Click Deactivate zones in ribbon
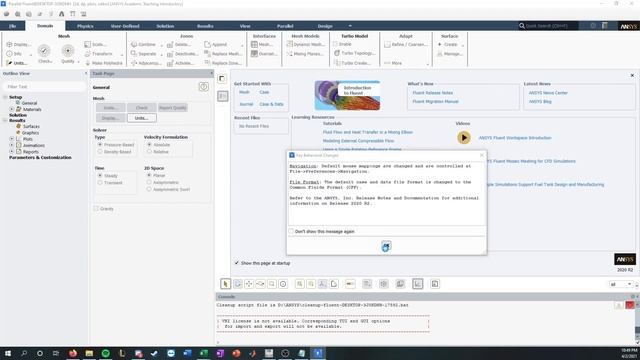Image resolution: width=640 pixels, height=360 pixels. coord(182,54)
